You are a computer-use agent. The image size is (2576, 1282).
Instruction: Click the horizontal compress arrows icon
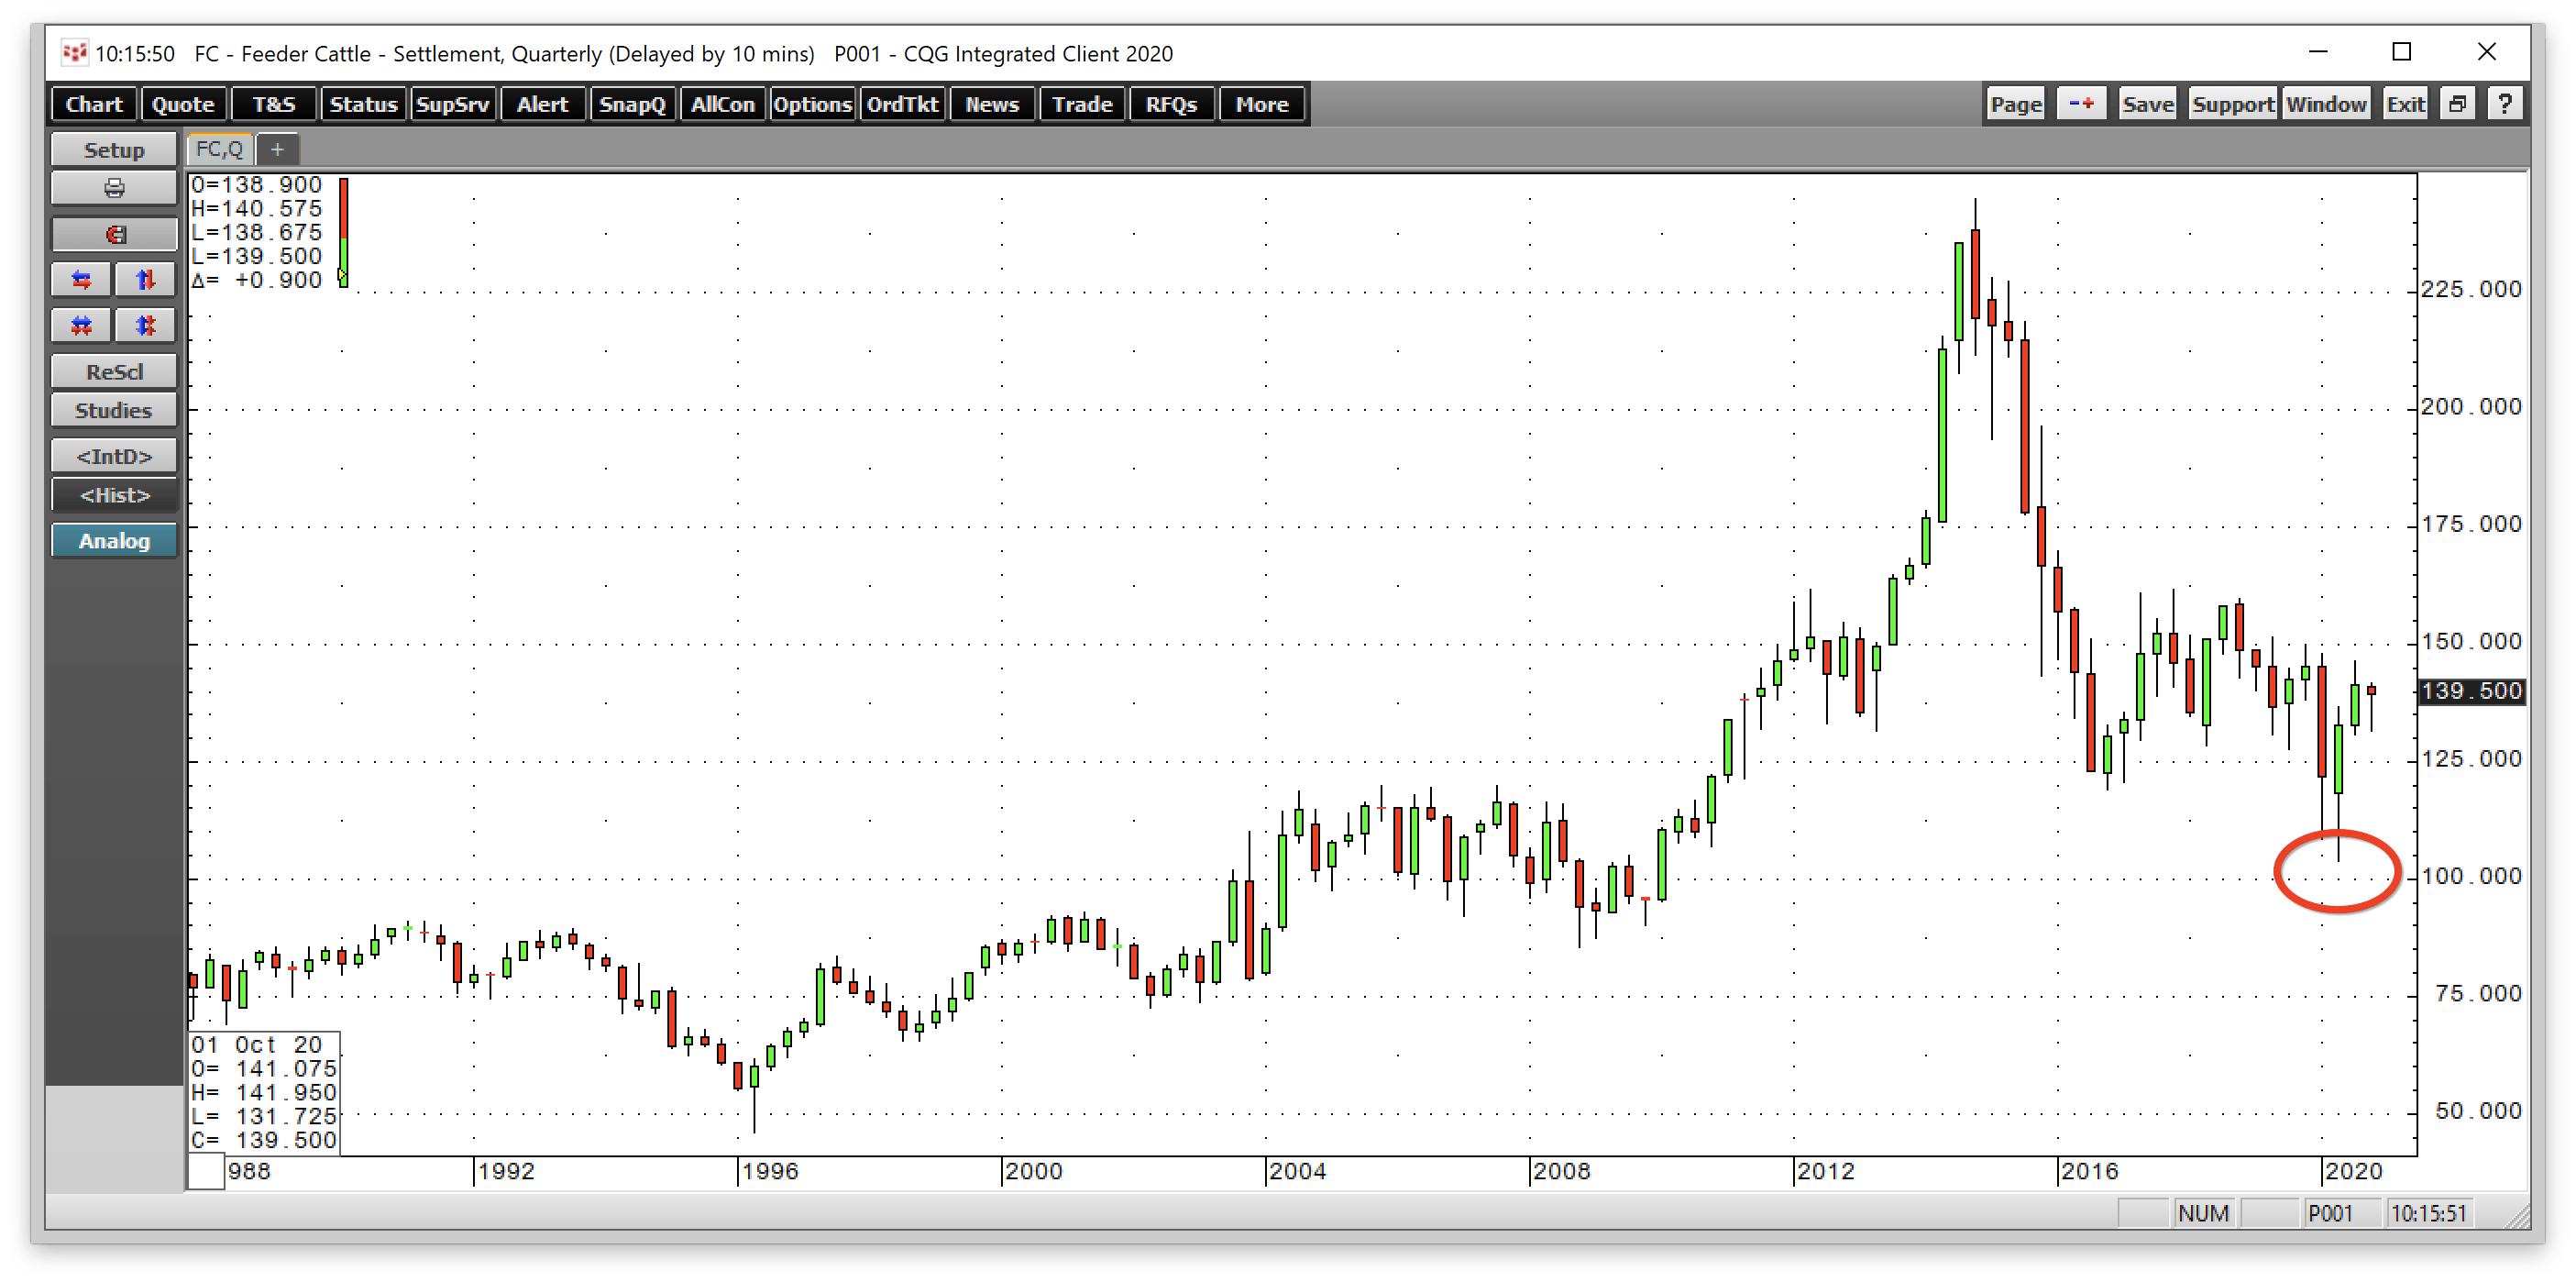[81, 325]
